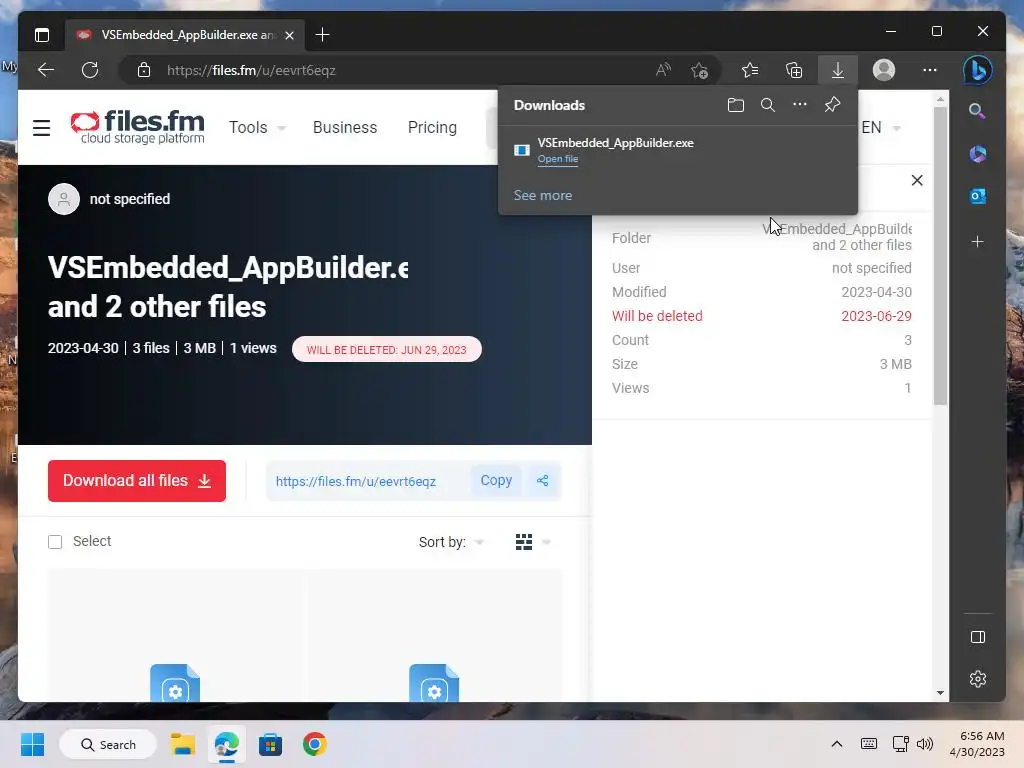This screenshot has height=768, width=1024.
Task: Launch Google Chrome from taskbar
Action: [314, 744]
